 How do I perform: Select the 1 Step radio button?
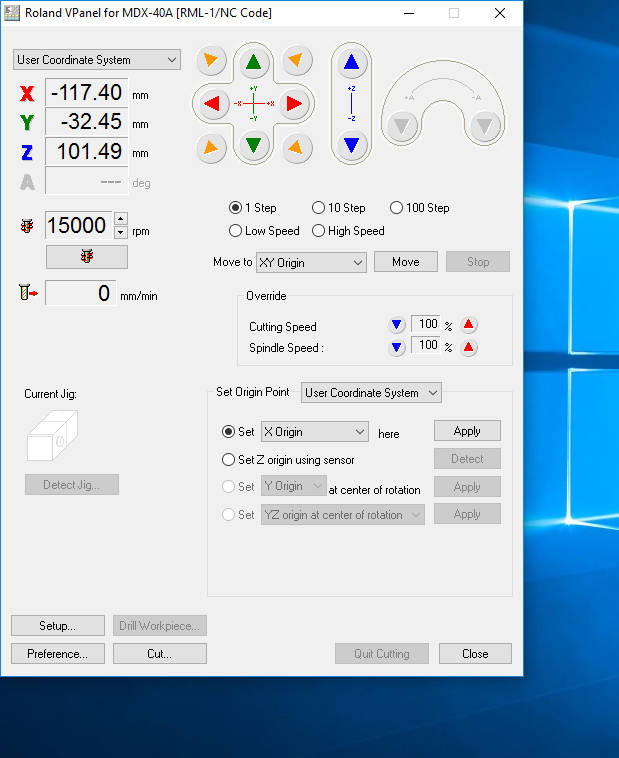coord(236,208)
